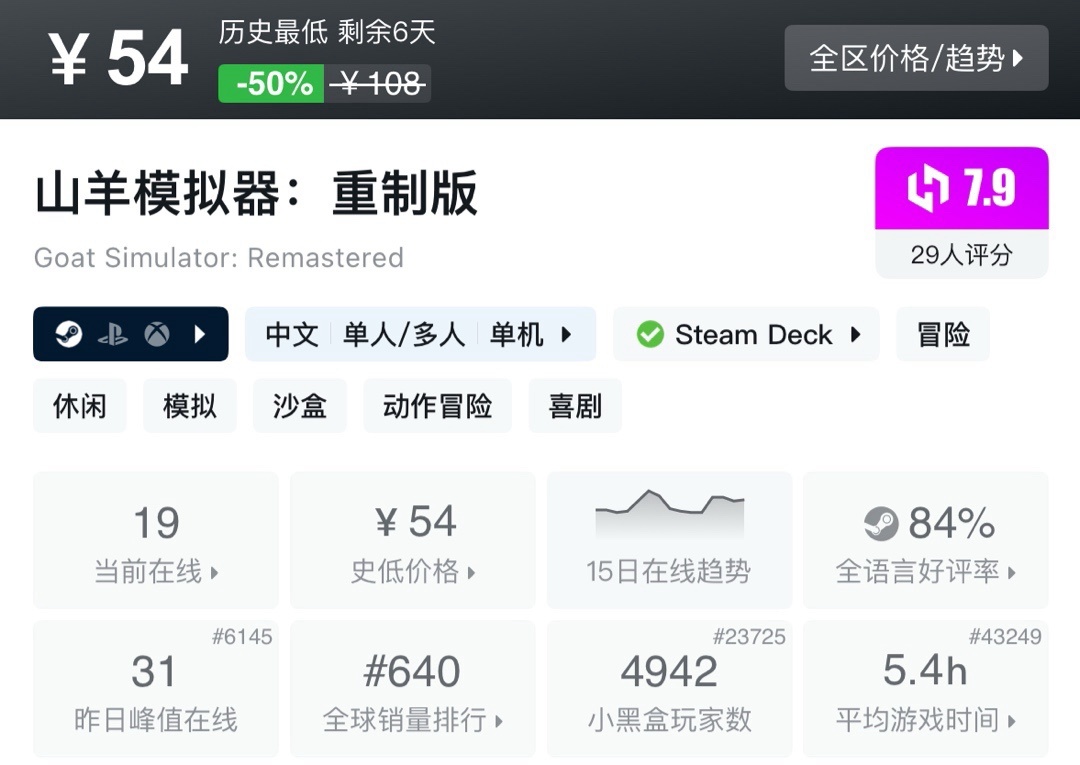The width and height of the screenshot is (1080, 765).
Task: Select the 沙盒 tag
Action: point(300,405)
